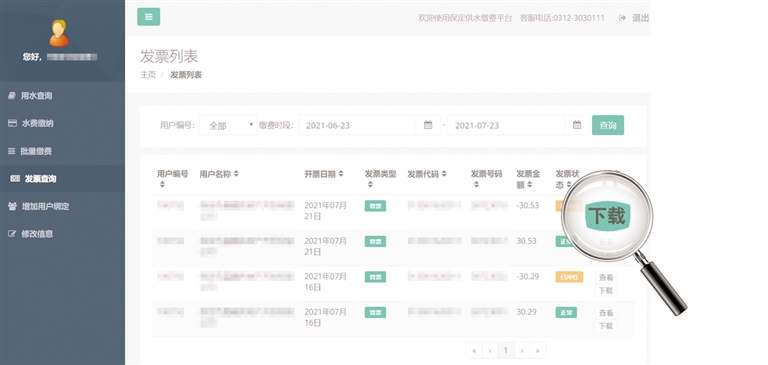
Task: Open 增加用户绑定 in the sidebar
Action: 62,206
